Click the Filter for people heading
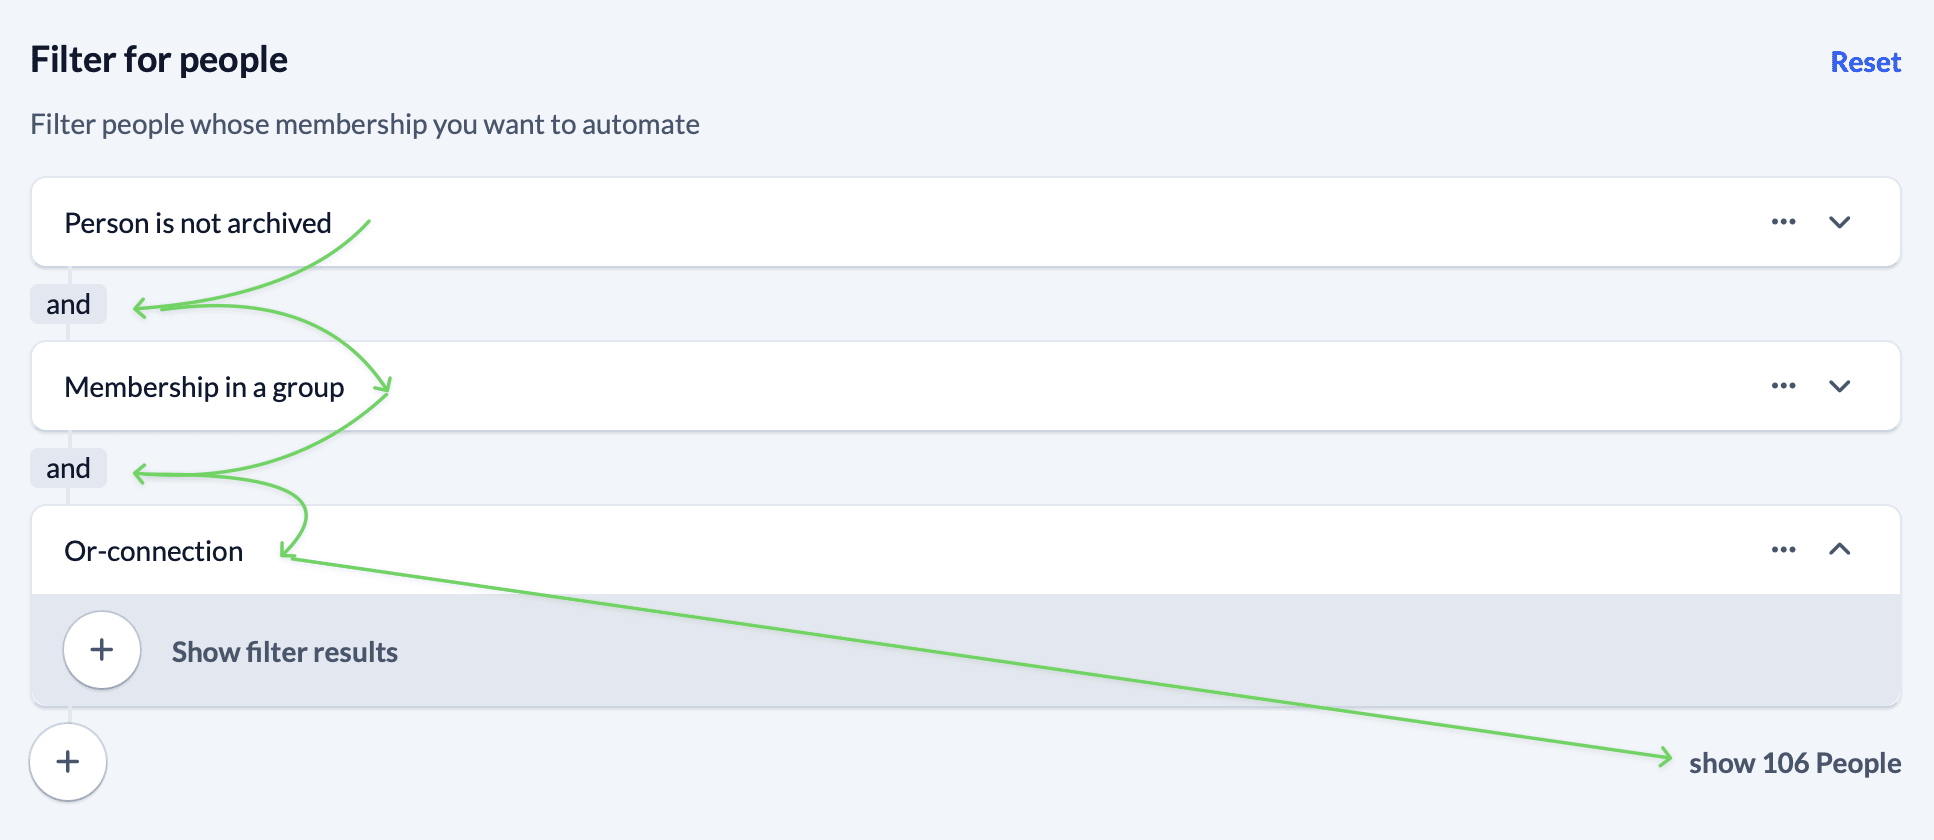 pyautogui.click(x=159, y=60)
